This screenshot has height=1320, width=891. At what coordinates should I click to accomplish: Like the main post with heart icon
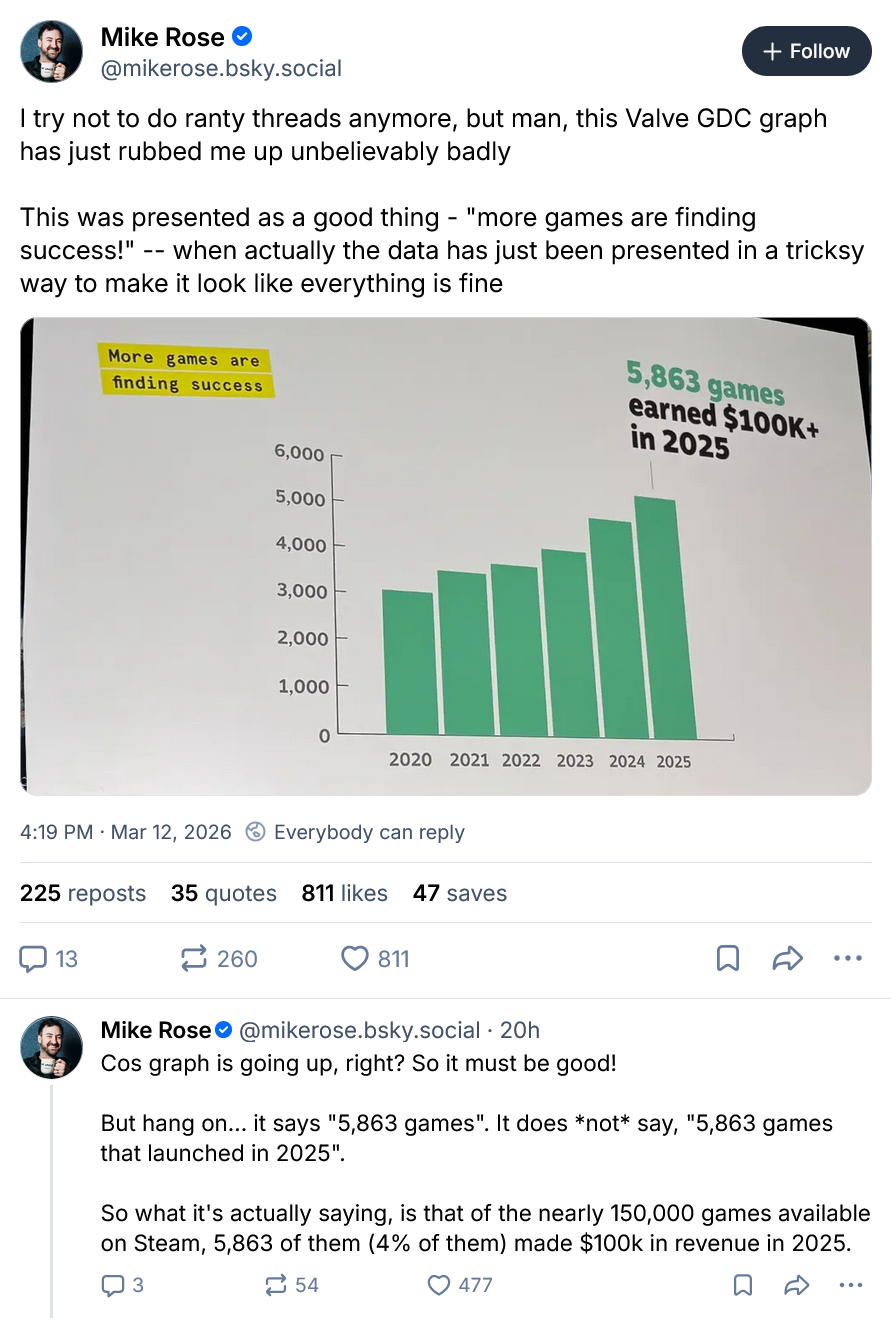(x=355, y=959)
